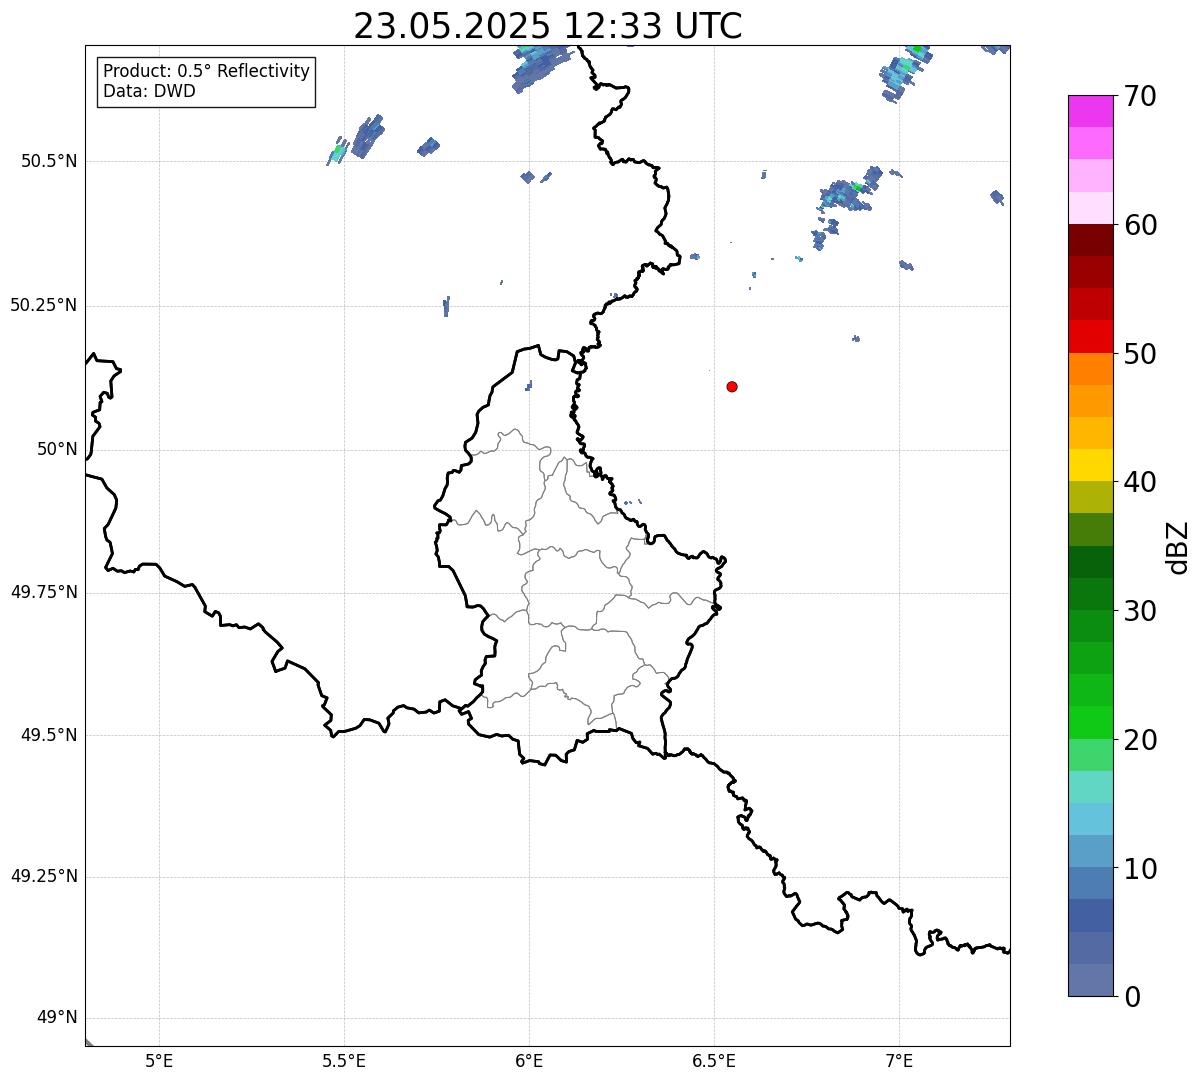Pick the slate blue swatch at colorbar bottom
The image size is (1202, 1081).
coord(1091,980)
